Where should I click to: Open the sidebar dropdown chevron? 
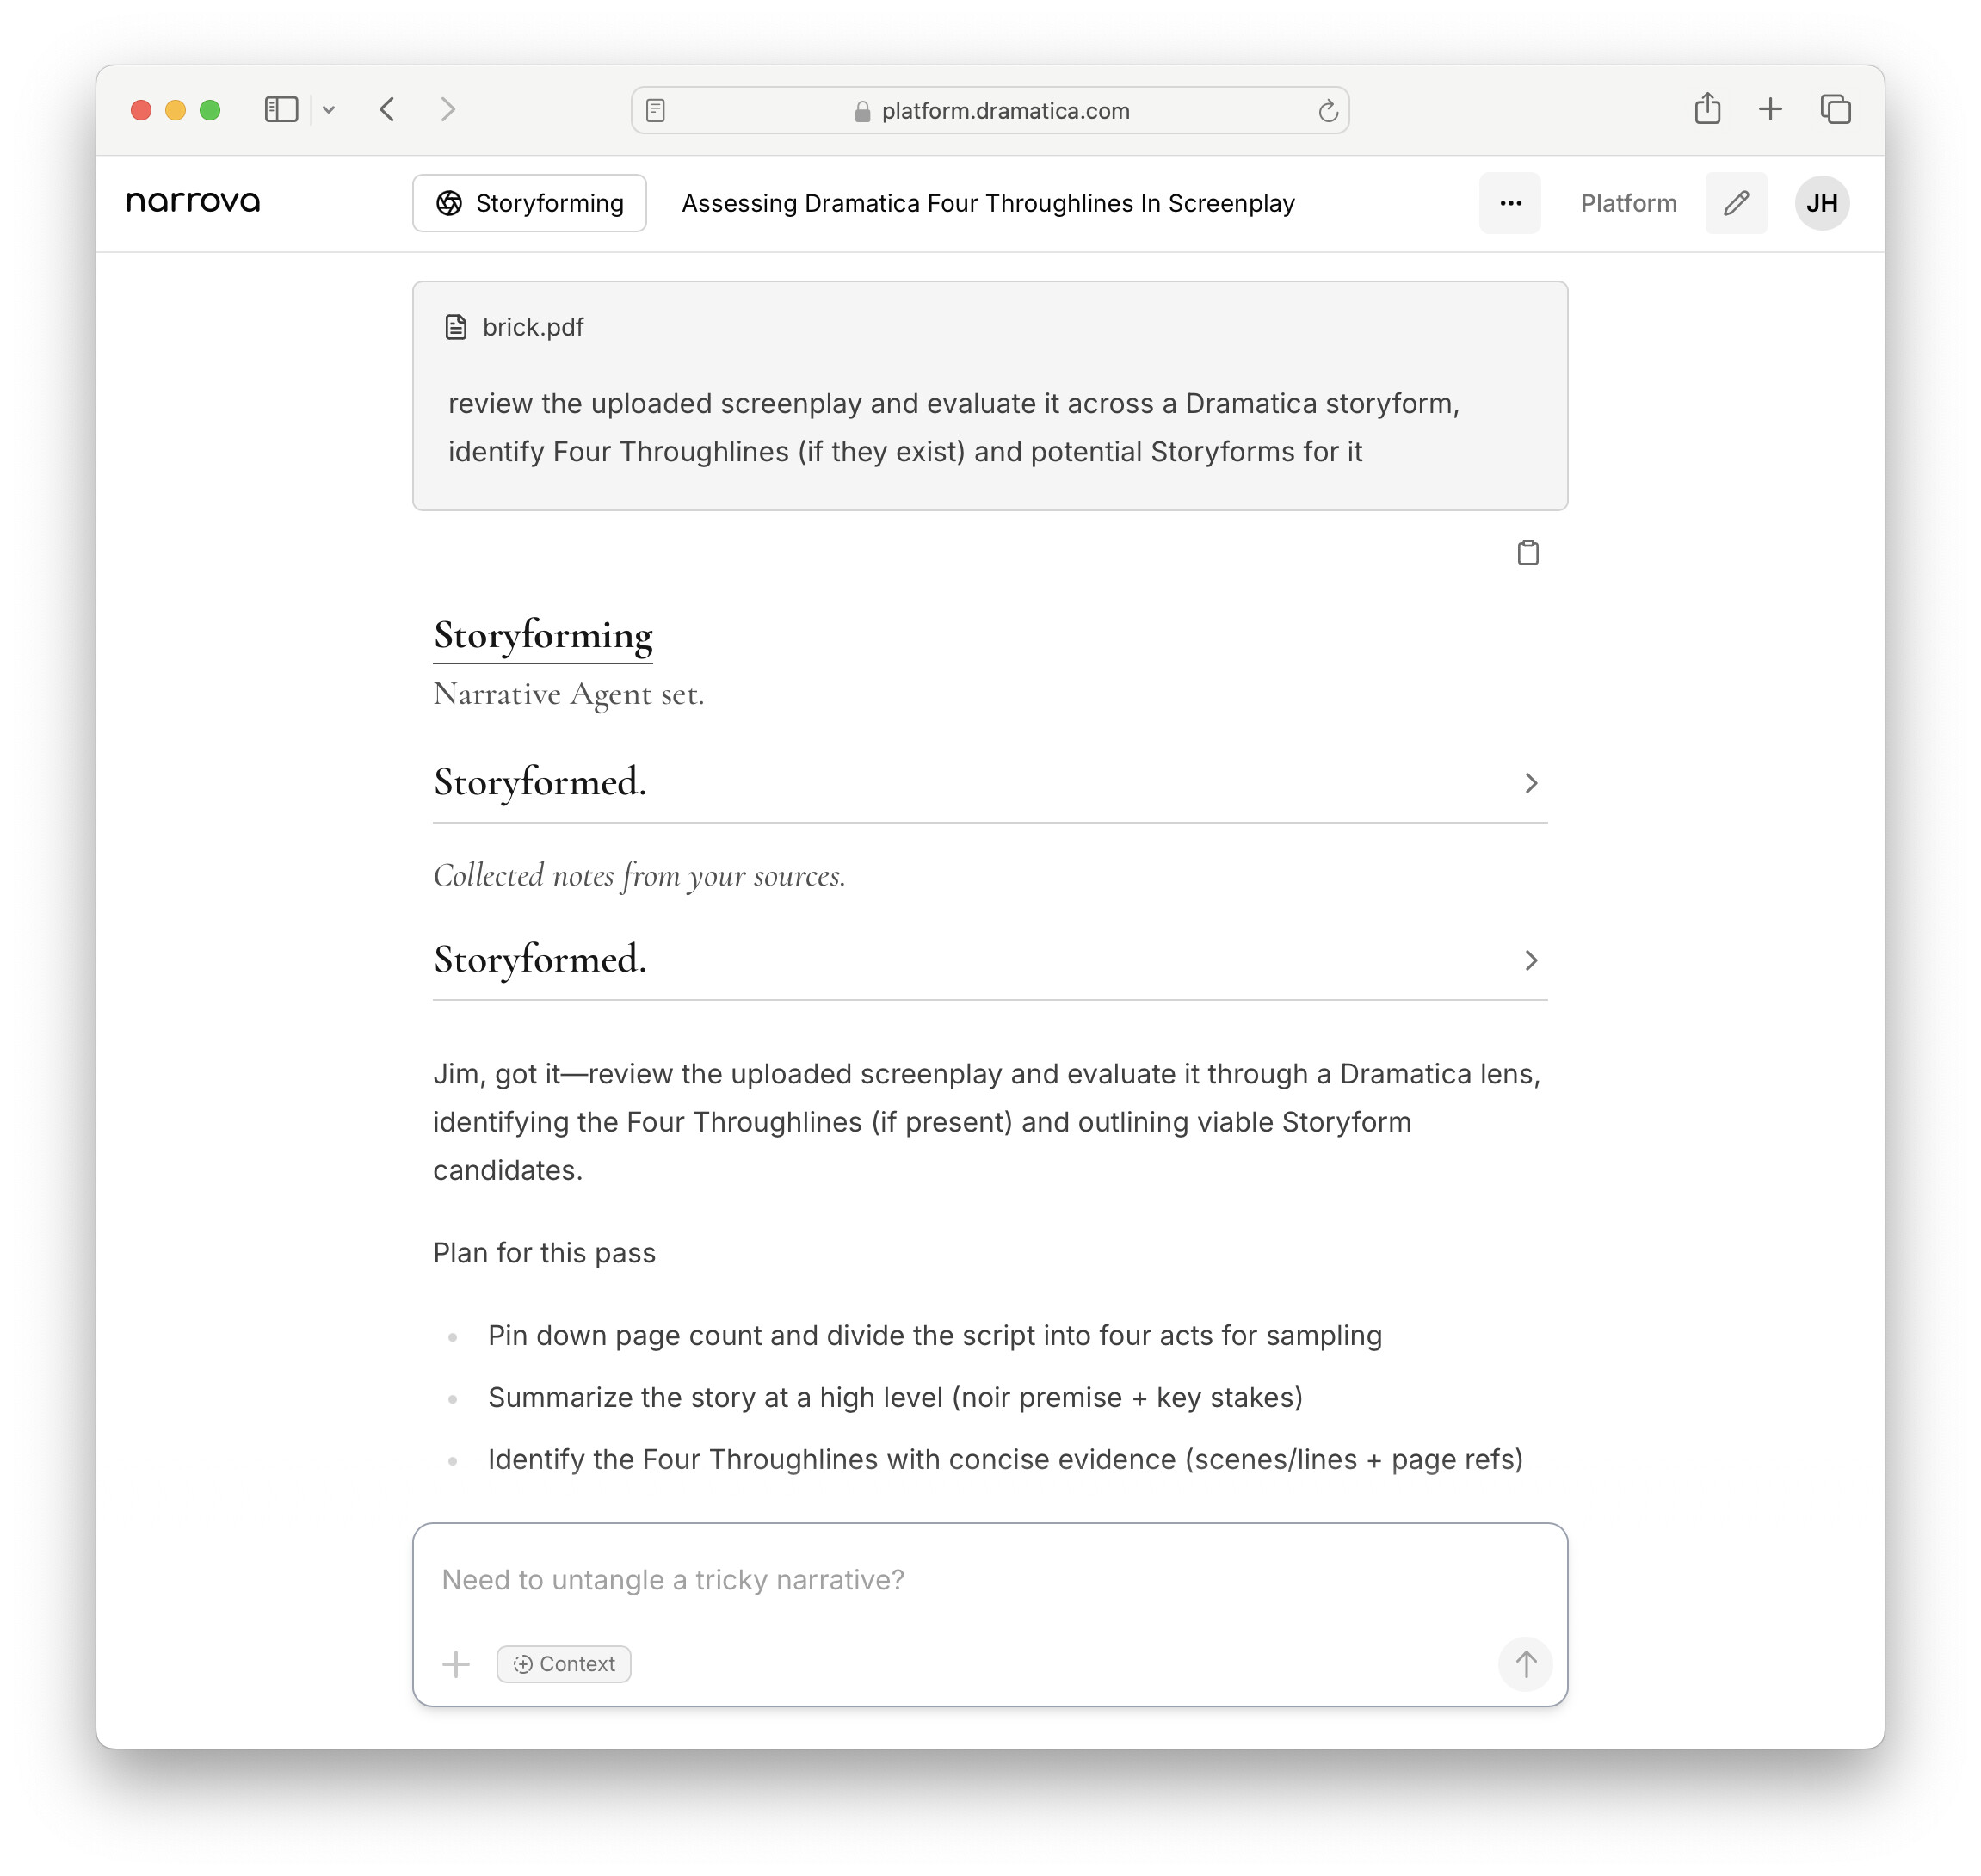(x=329, y=110)
